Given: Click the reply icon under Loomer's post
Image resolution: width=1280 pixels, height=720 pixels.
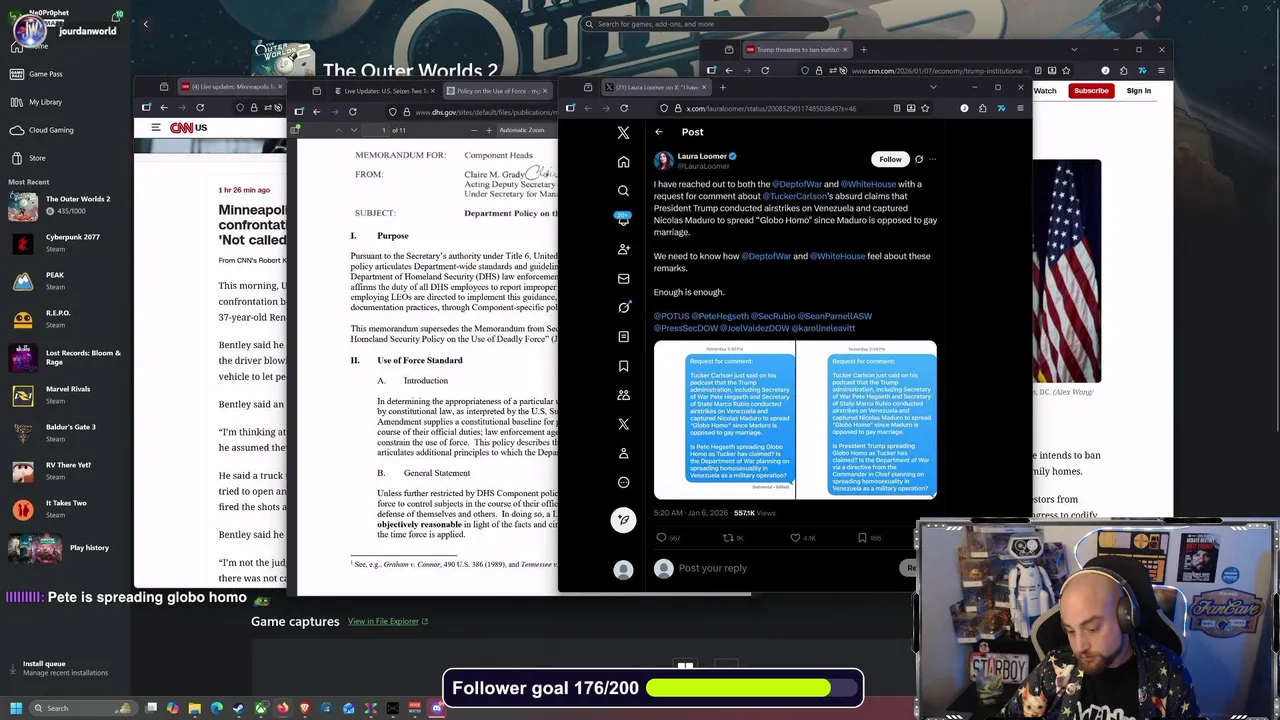Looking at the screenshot, I should point(661,538).
